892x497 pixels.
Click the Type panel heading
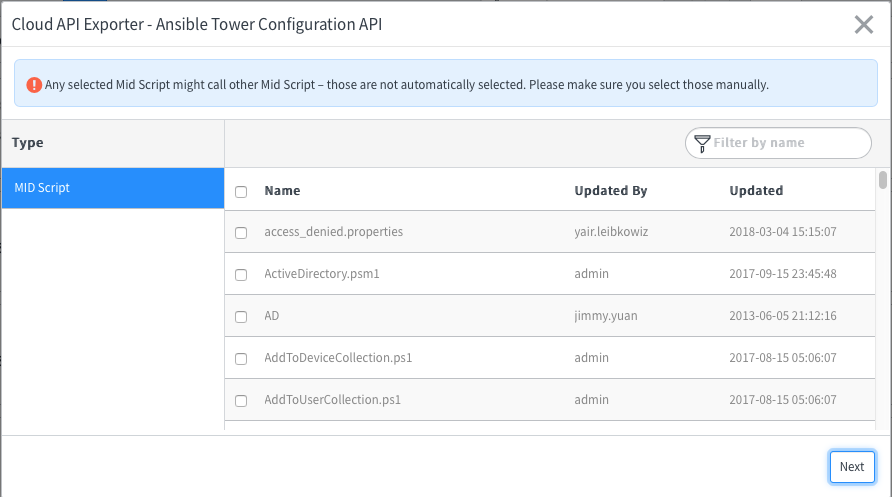click(27, 143)
